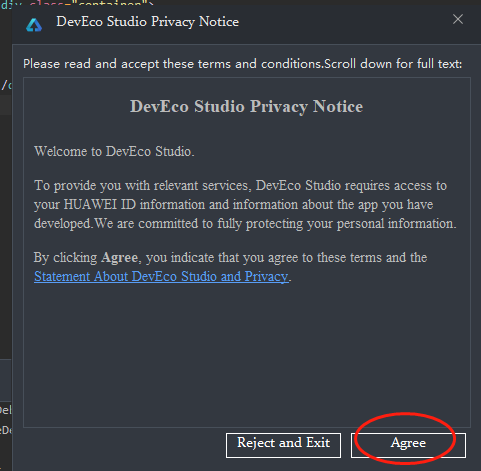
Task: Click the Agree button
Action: [408, 445]
